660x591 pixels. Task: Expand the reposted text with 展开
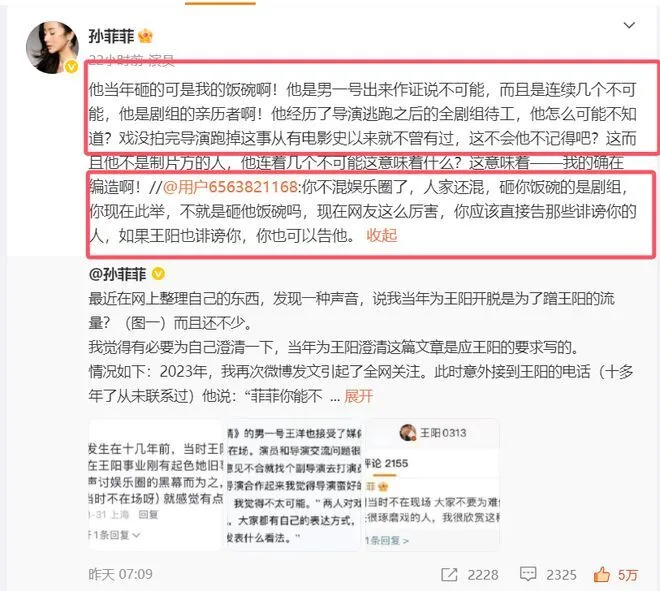pyautogui.click(x=359, y=396)
